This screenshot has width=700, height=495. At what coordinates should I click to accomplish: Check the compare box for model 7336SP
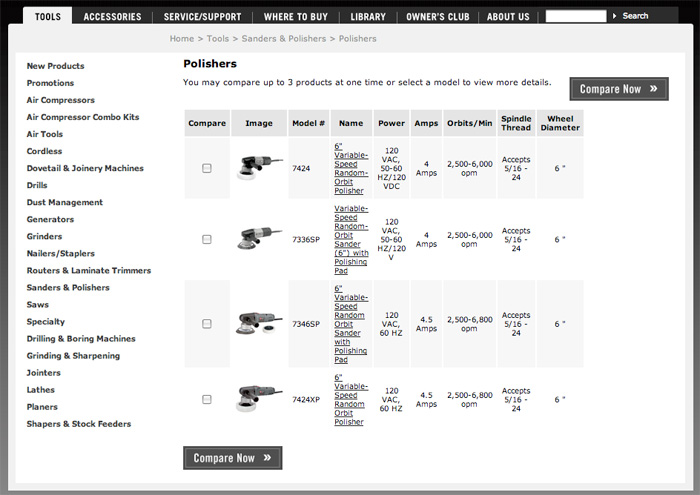click(x=207, y=240)
